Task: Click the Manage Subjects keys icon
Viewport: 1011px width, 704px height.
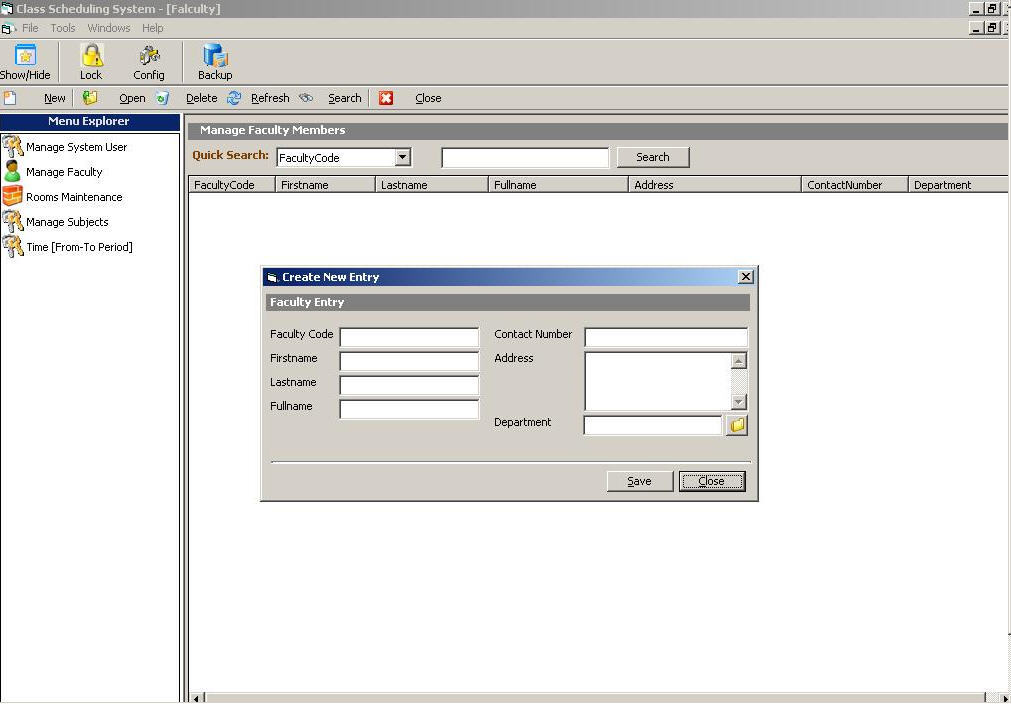Action: pyautogui.click(x=12, y=222)
